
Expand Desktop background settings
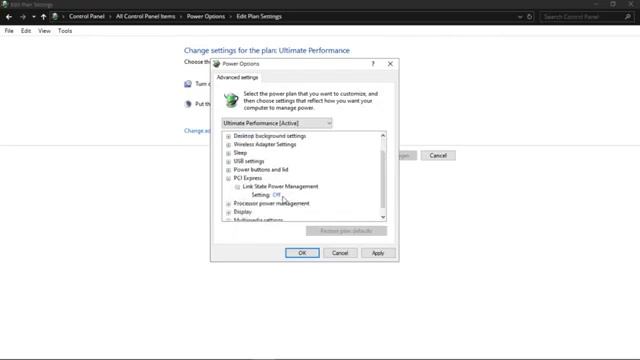(229, 136)
